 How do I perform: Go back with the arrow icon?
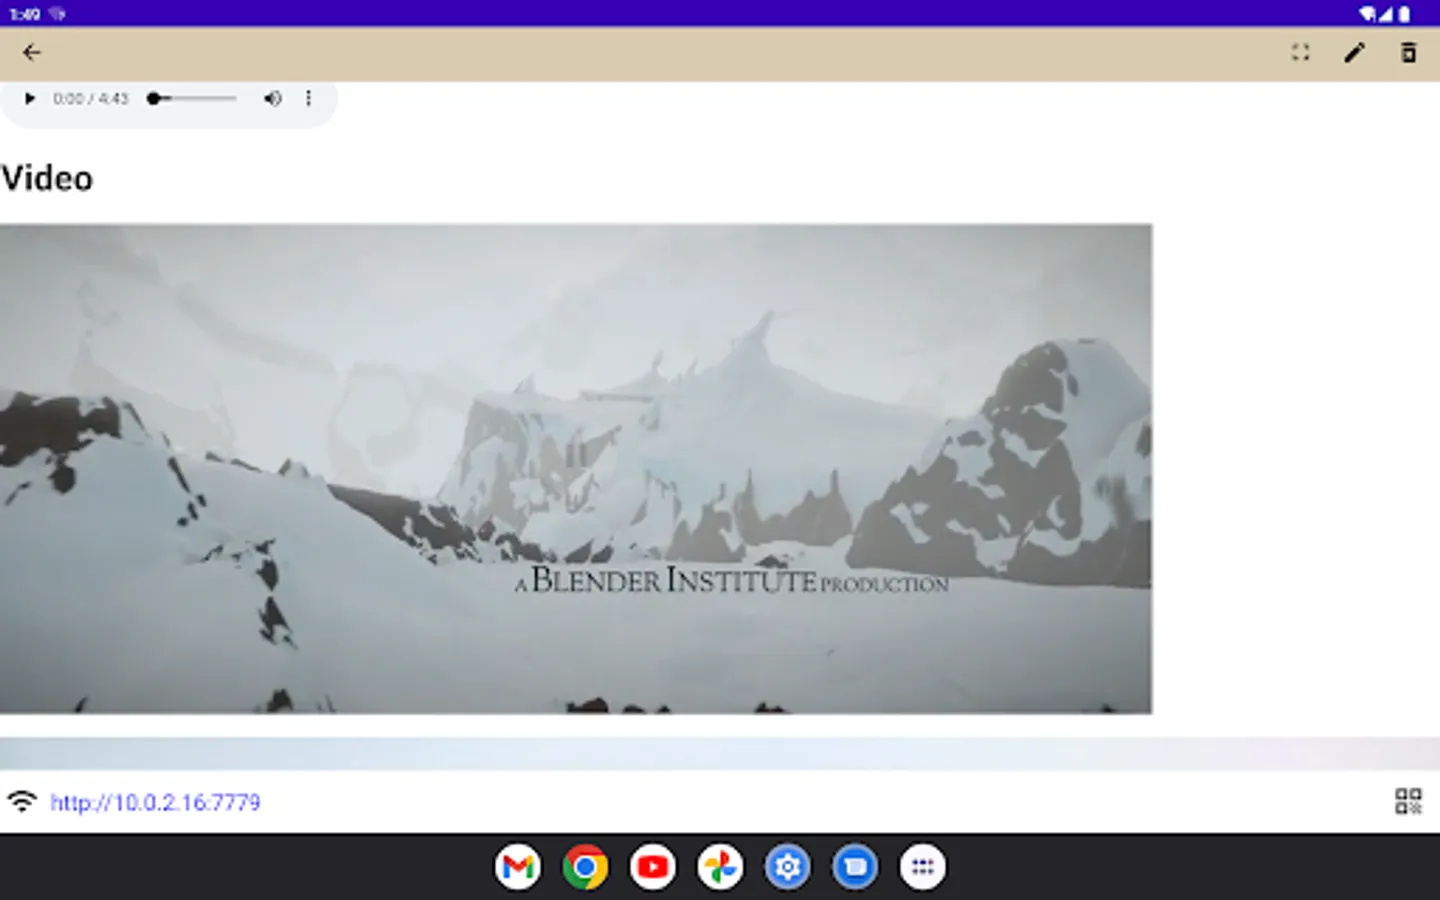[x=32, y=53]
